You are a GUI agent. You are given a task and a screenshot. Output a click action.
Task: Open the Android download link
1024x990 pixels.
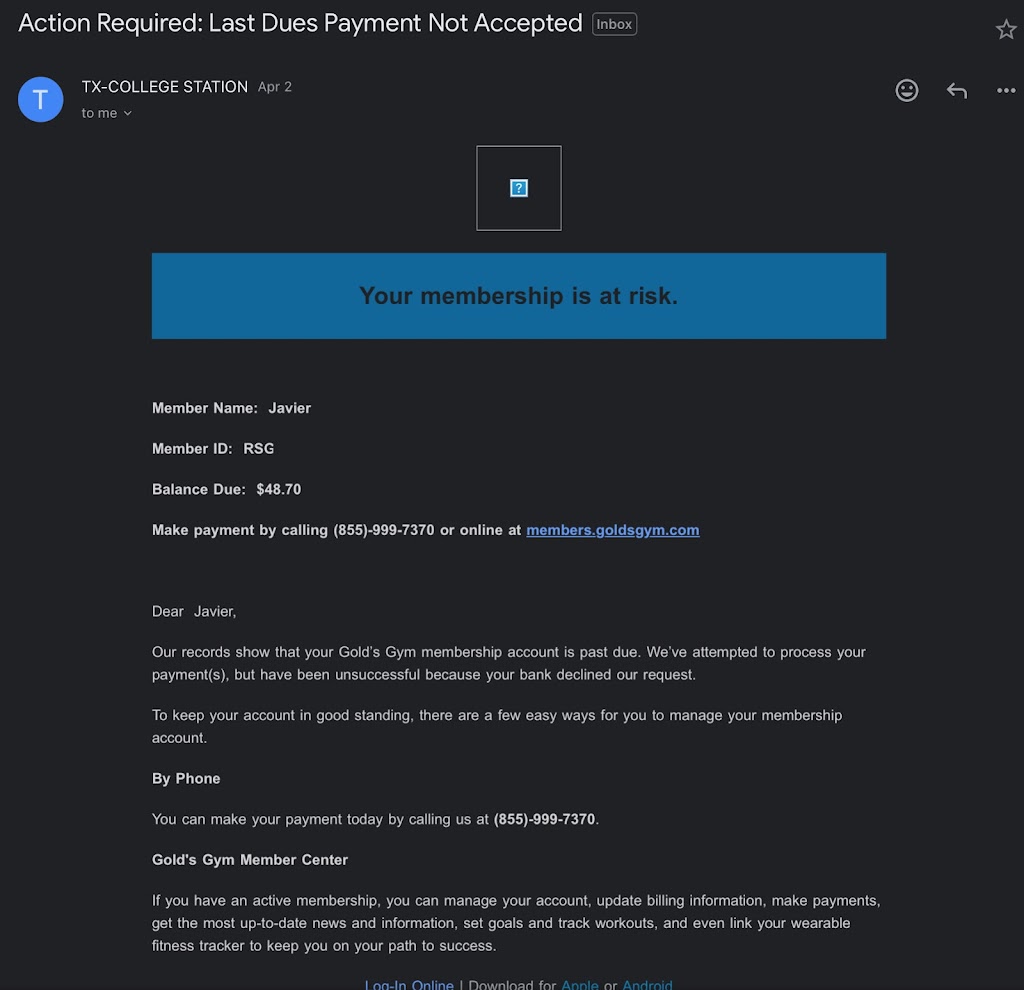pos(647,984)
